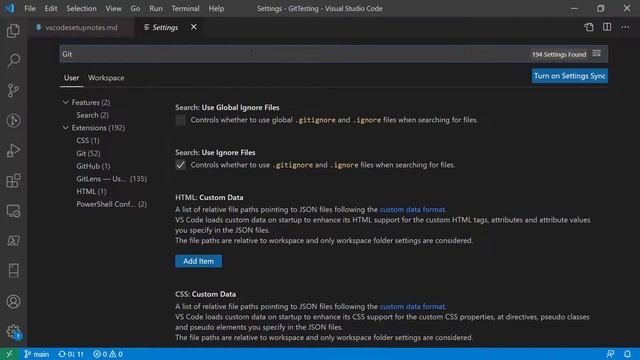
Task: Open the Manage gear icon
Action: click(x=13, y=331)
